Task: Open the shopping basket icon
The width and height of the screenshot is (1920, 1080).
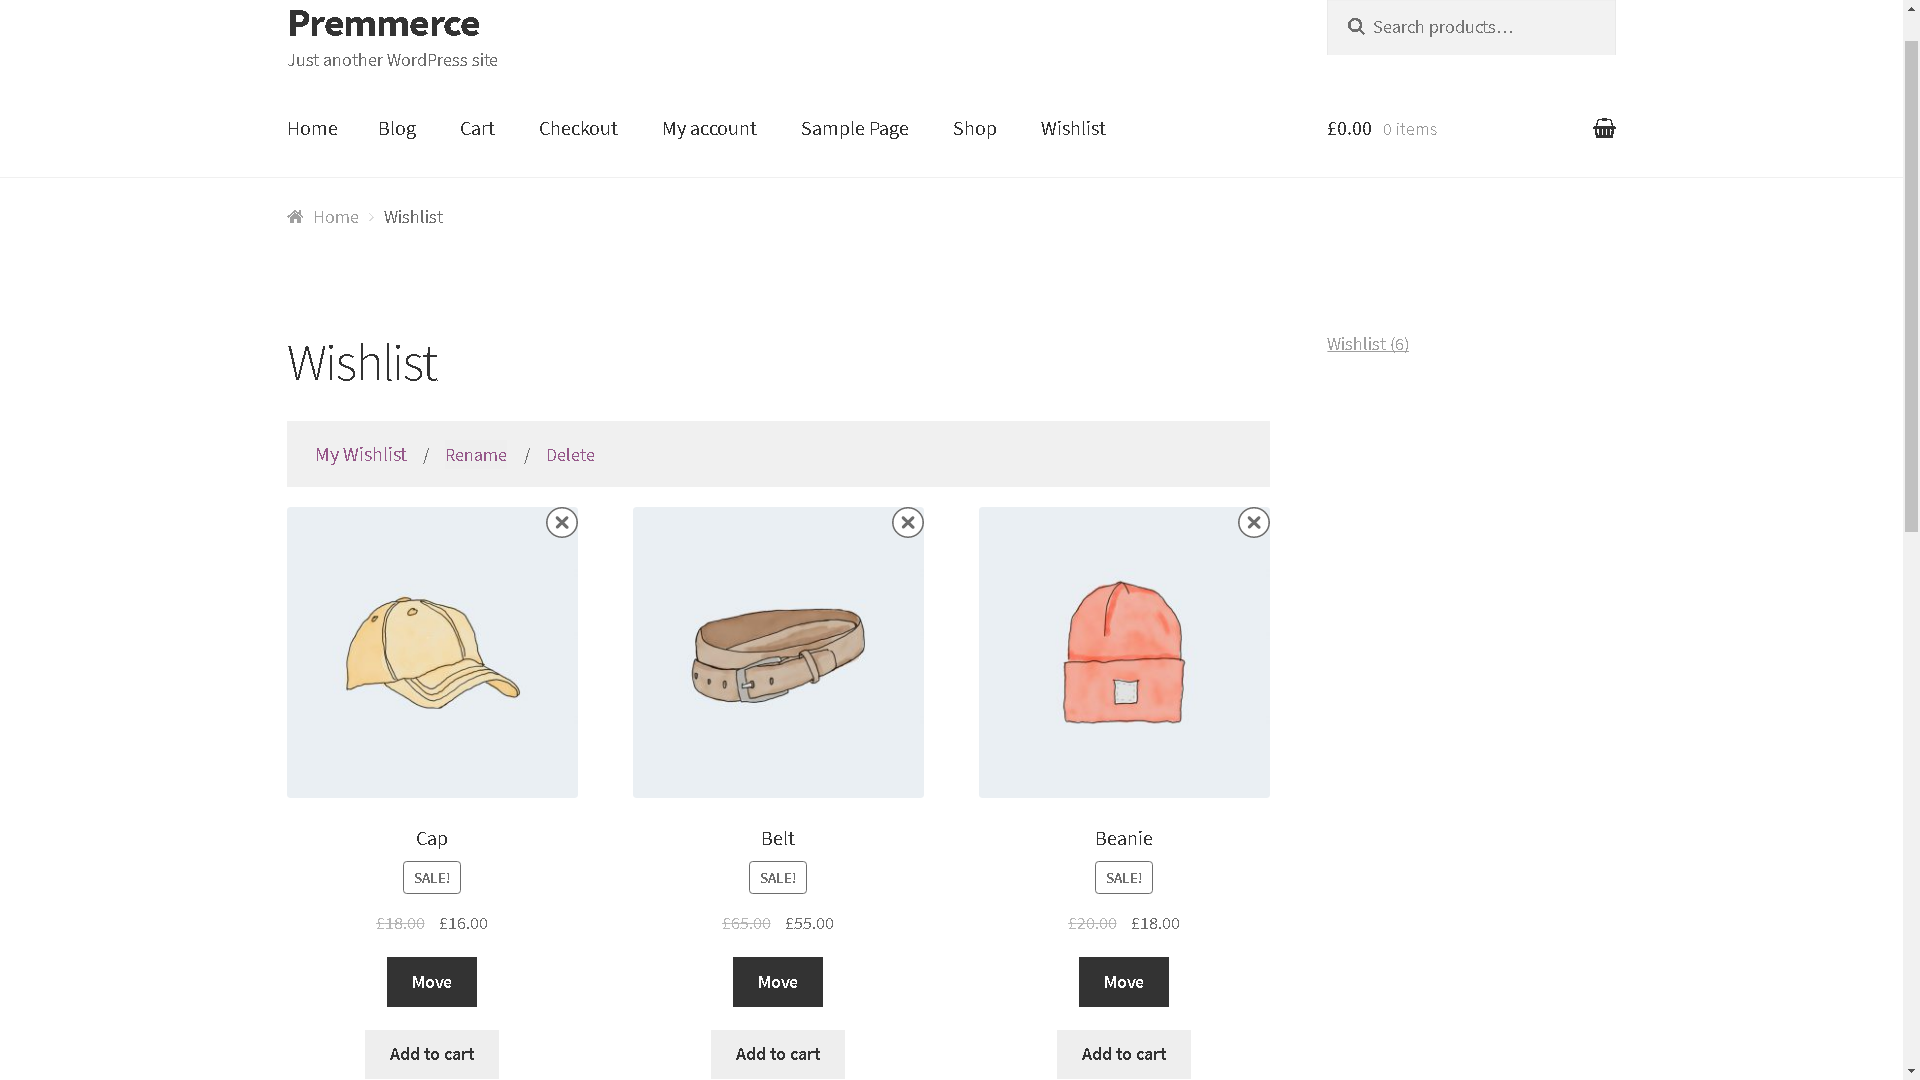Action: [1603, 128]
